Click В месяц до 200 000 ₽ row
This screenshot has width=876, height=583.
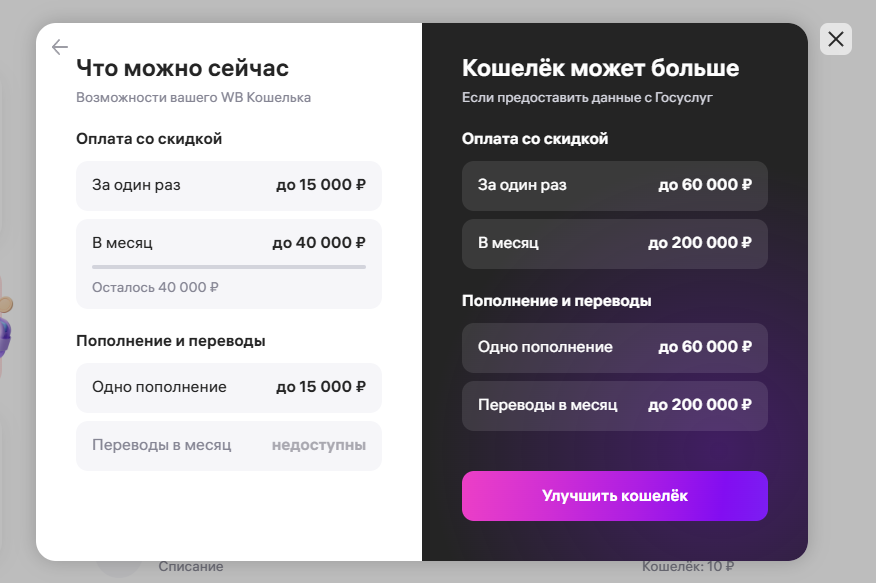coord(615,244)
